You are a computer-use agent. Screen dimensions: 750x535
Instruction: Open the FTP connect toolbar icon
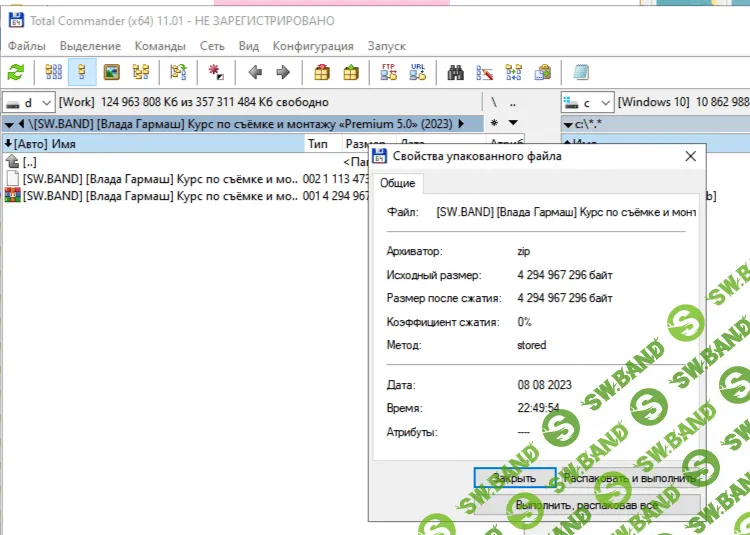click(389, 72)
